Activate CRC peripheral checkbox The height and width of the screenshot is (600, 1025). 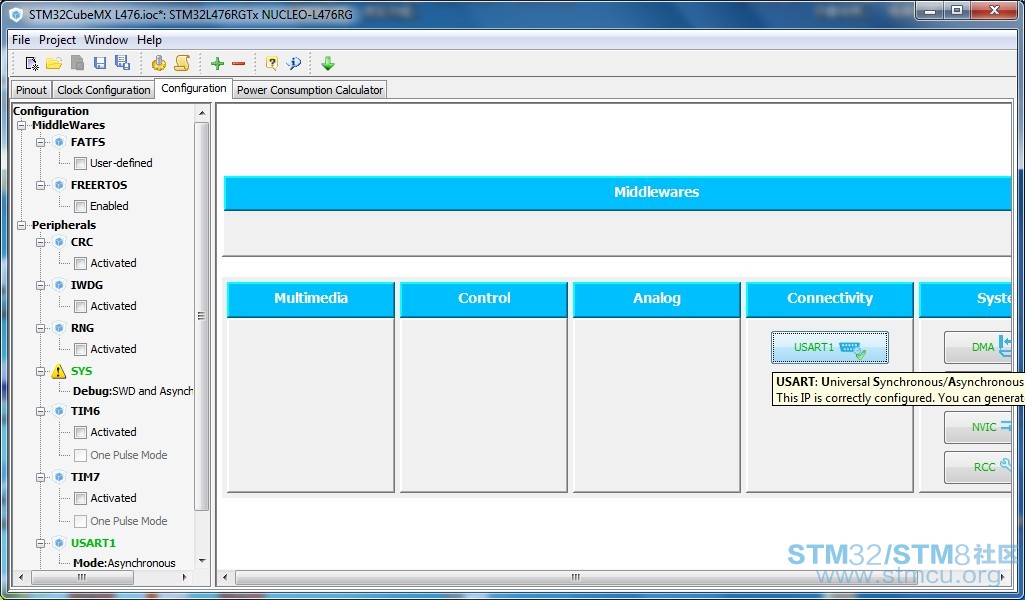point(80,263)
